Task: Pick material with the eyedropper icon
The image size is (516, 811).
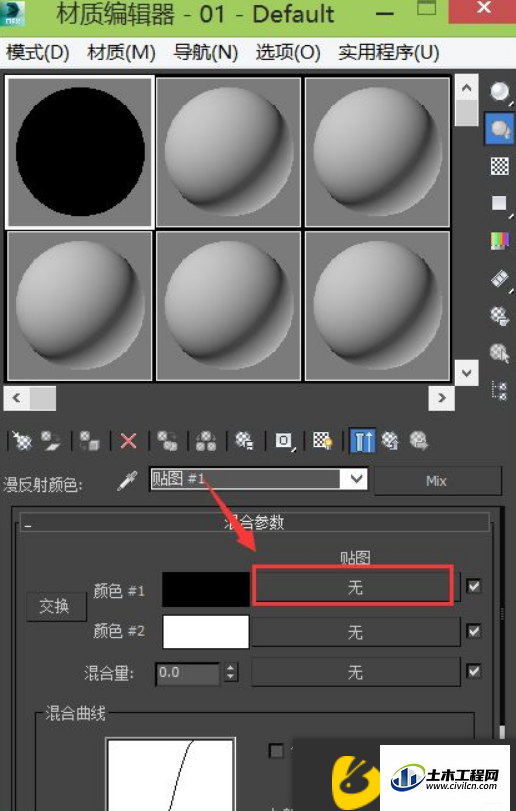Action: pos(127,480)
